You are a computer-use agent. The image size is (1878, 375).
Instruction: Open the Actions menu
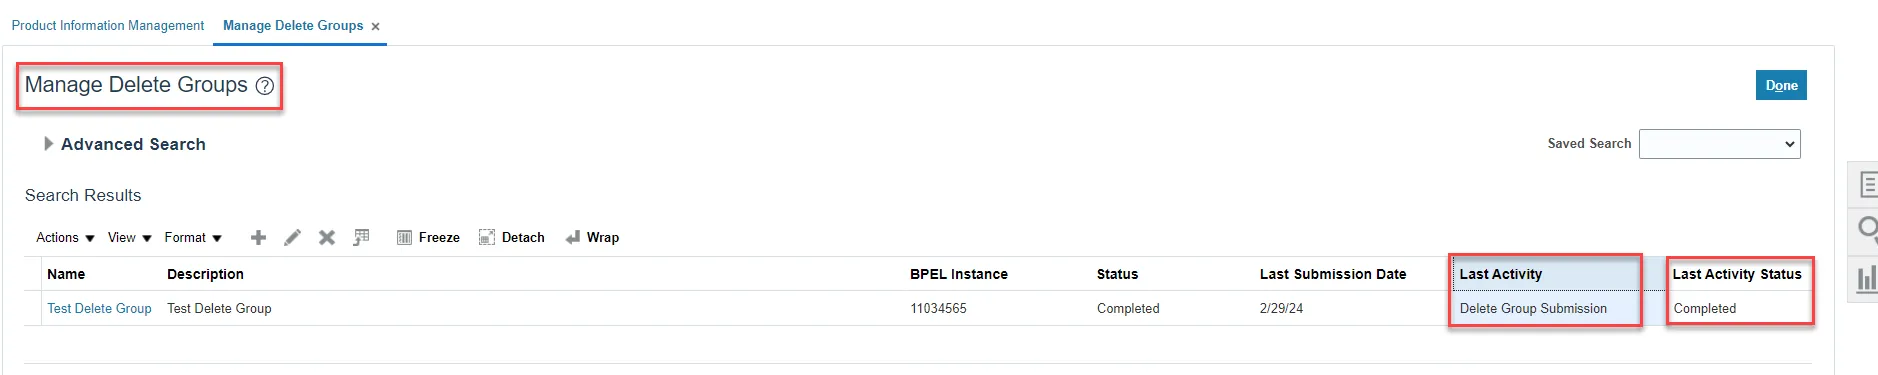tap(65, 237)
